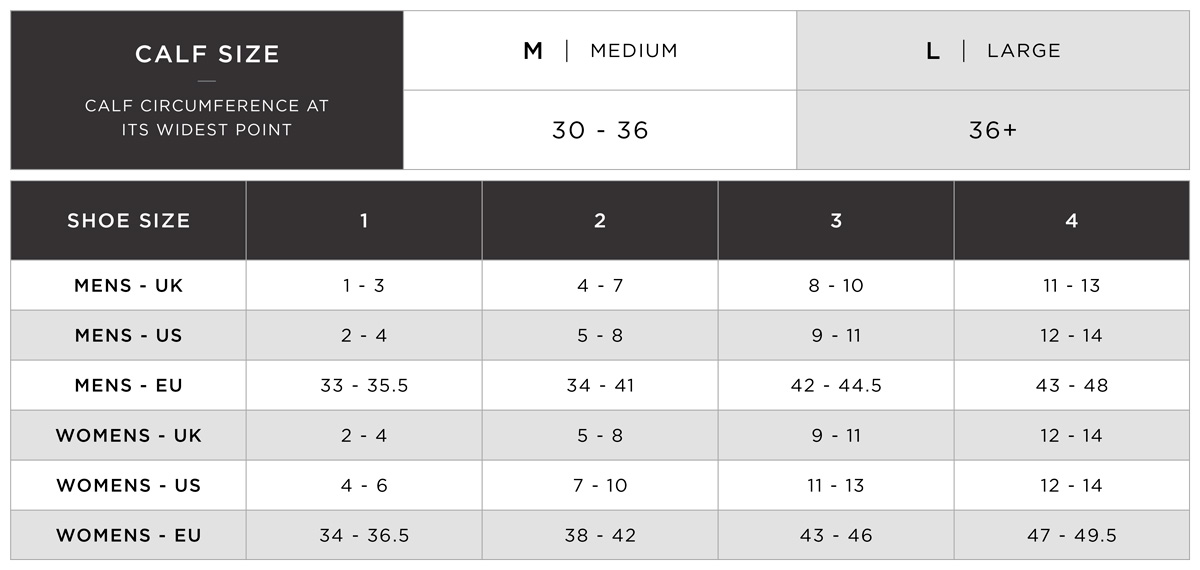Select shoe size column 4 header
This screenshot has height=570, width=1200.
click(1072, 221)
